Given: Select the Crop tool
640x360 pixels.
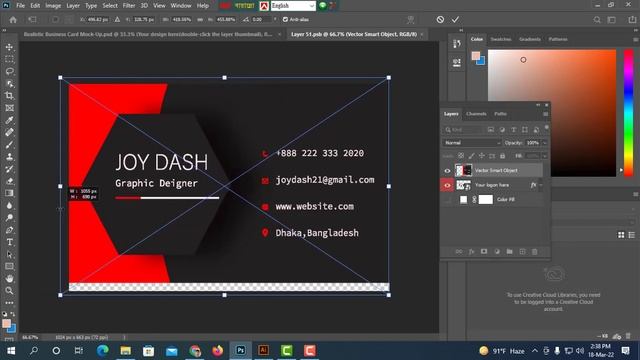Looking at the screenshot, I should coord(9,96).
